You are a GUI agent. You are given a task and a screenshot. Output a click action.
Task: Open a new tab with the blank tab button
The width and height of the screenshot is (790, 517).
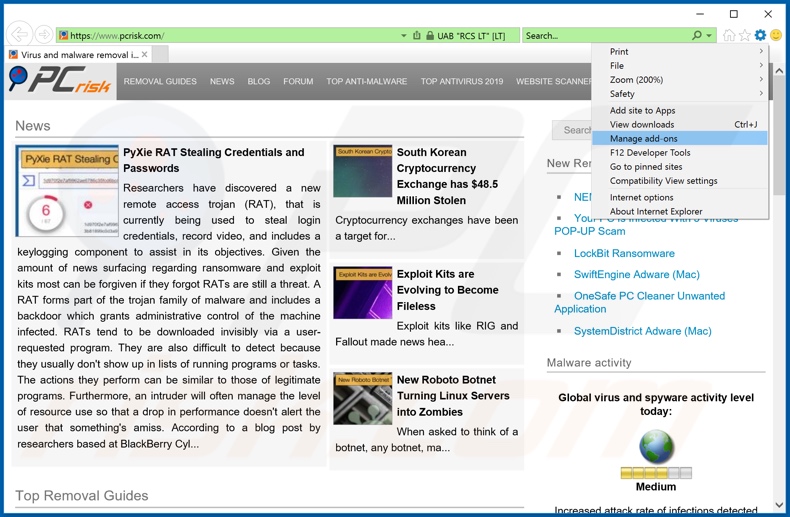[x=160, y=54]
